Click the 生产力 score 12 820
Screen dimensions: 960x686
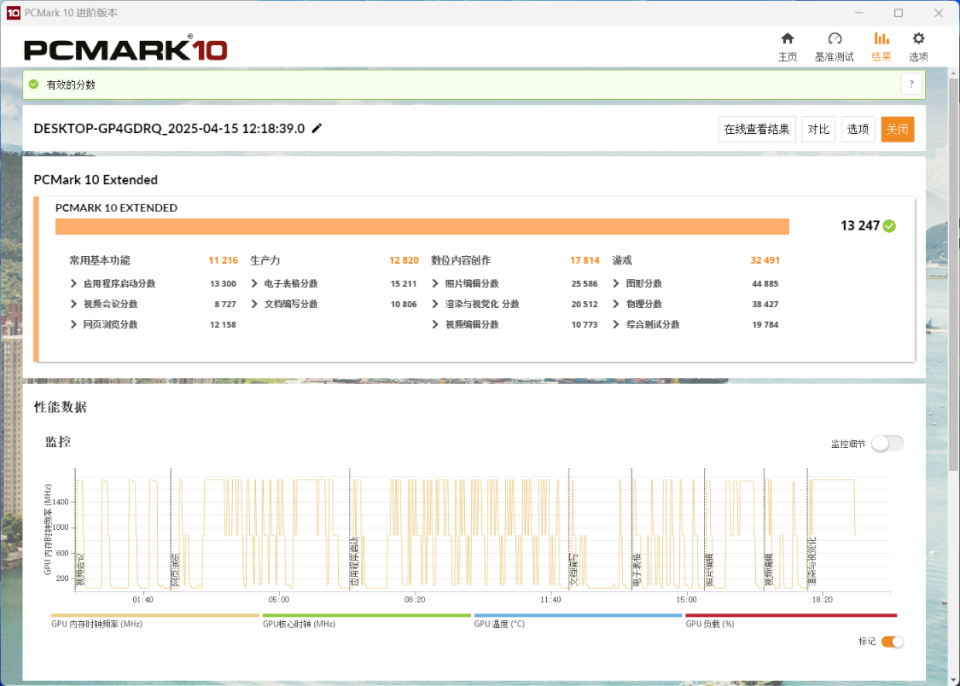click(x=404, y=260)
